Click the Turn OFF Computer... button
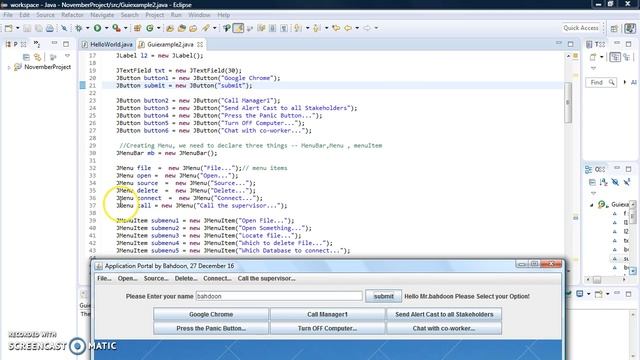640x360 pixels. (327, 328)
